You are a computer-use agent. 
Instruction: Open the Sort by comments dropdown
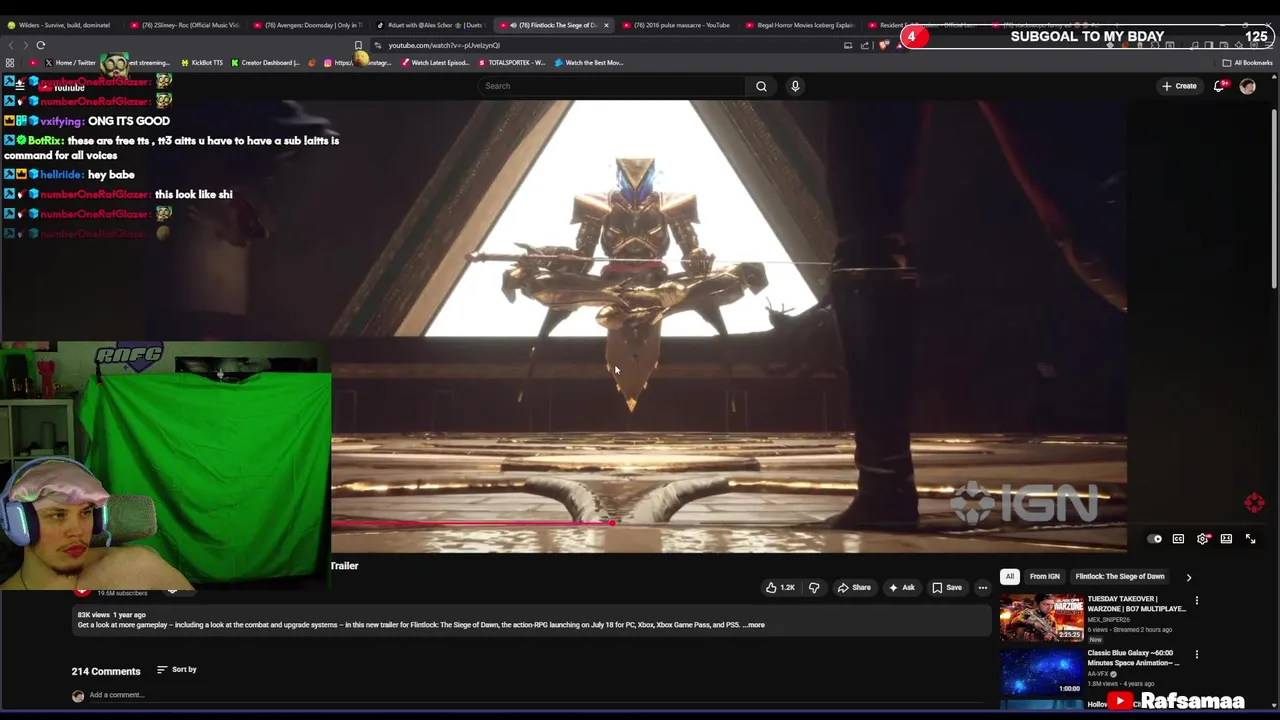176,670
